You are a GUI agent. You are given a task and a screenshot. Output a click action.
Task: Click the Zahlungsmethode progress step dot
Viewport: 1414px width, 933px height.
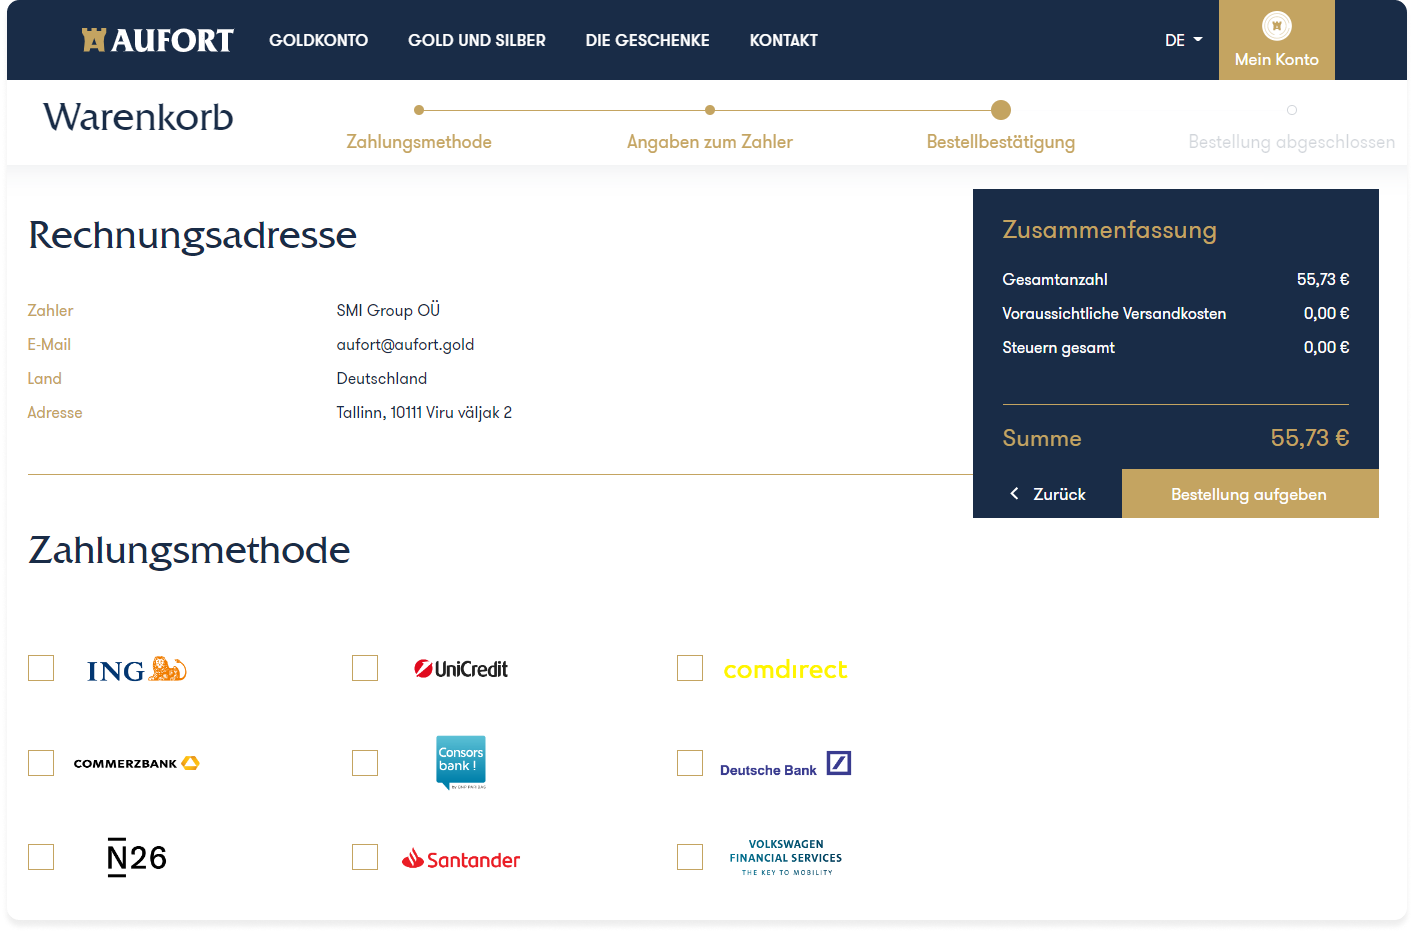pyautogui.click(x=419, y=110)
